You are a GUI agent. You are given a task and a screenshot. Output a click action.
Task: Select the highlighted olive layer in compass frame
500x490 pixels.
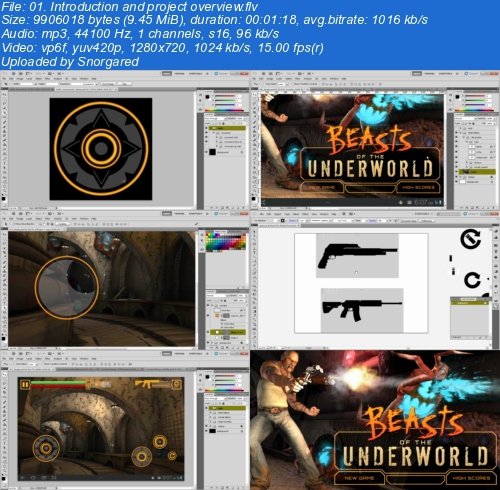click(x=226, y=128)
